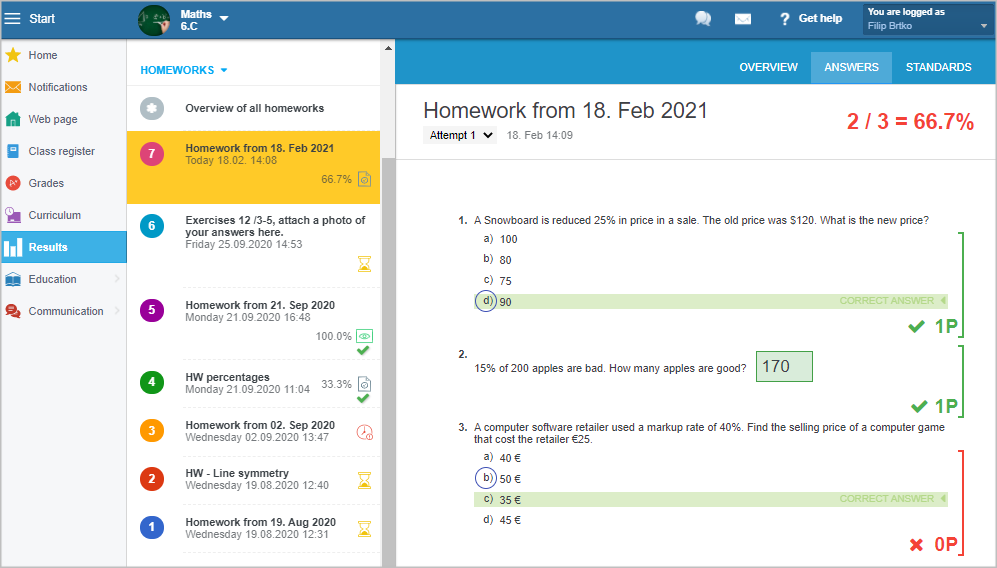Open Homework from 21. Sep 2020 entry
The width and height of the screenshot is (997, 568).
(254, 324)
